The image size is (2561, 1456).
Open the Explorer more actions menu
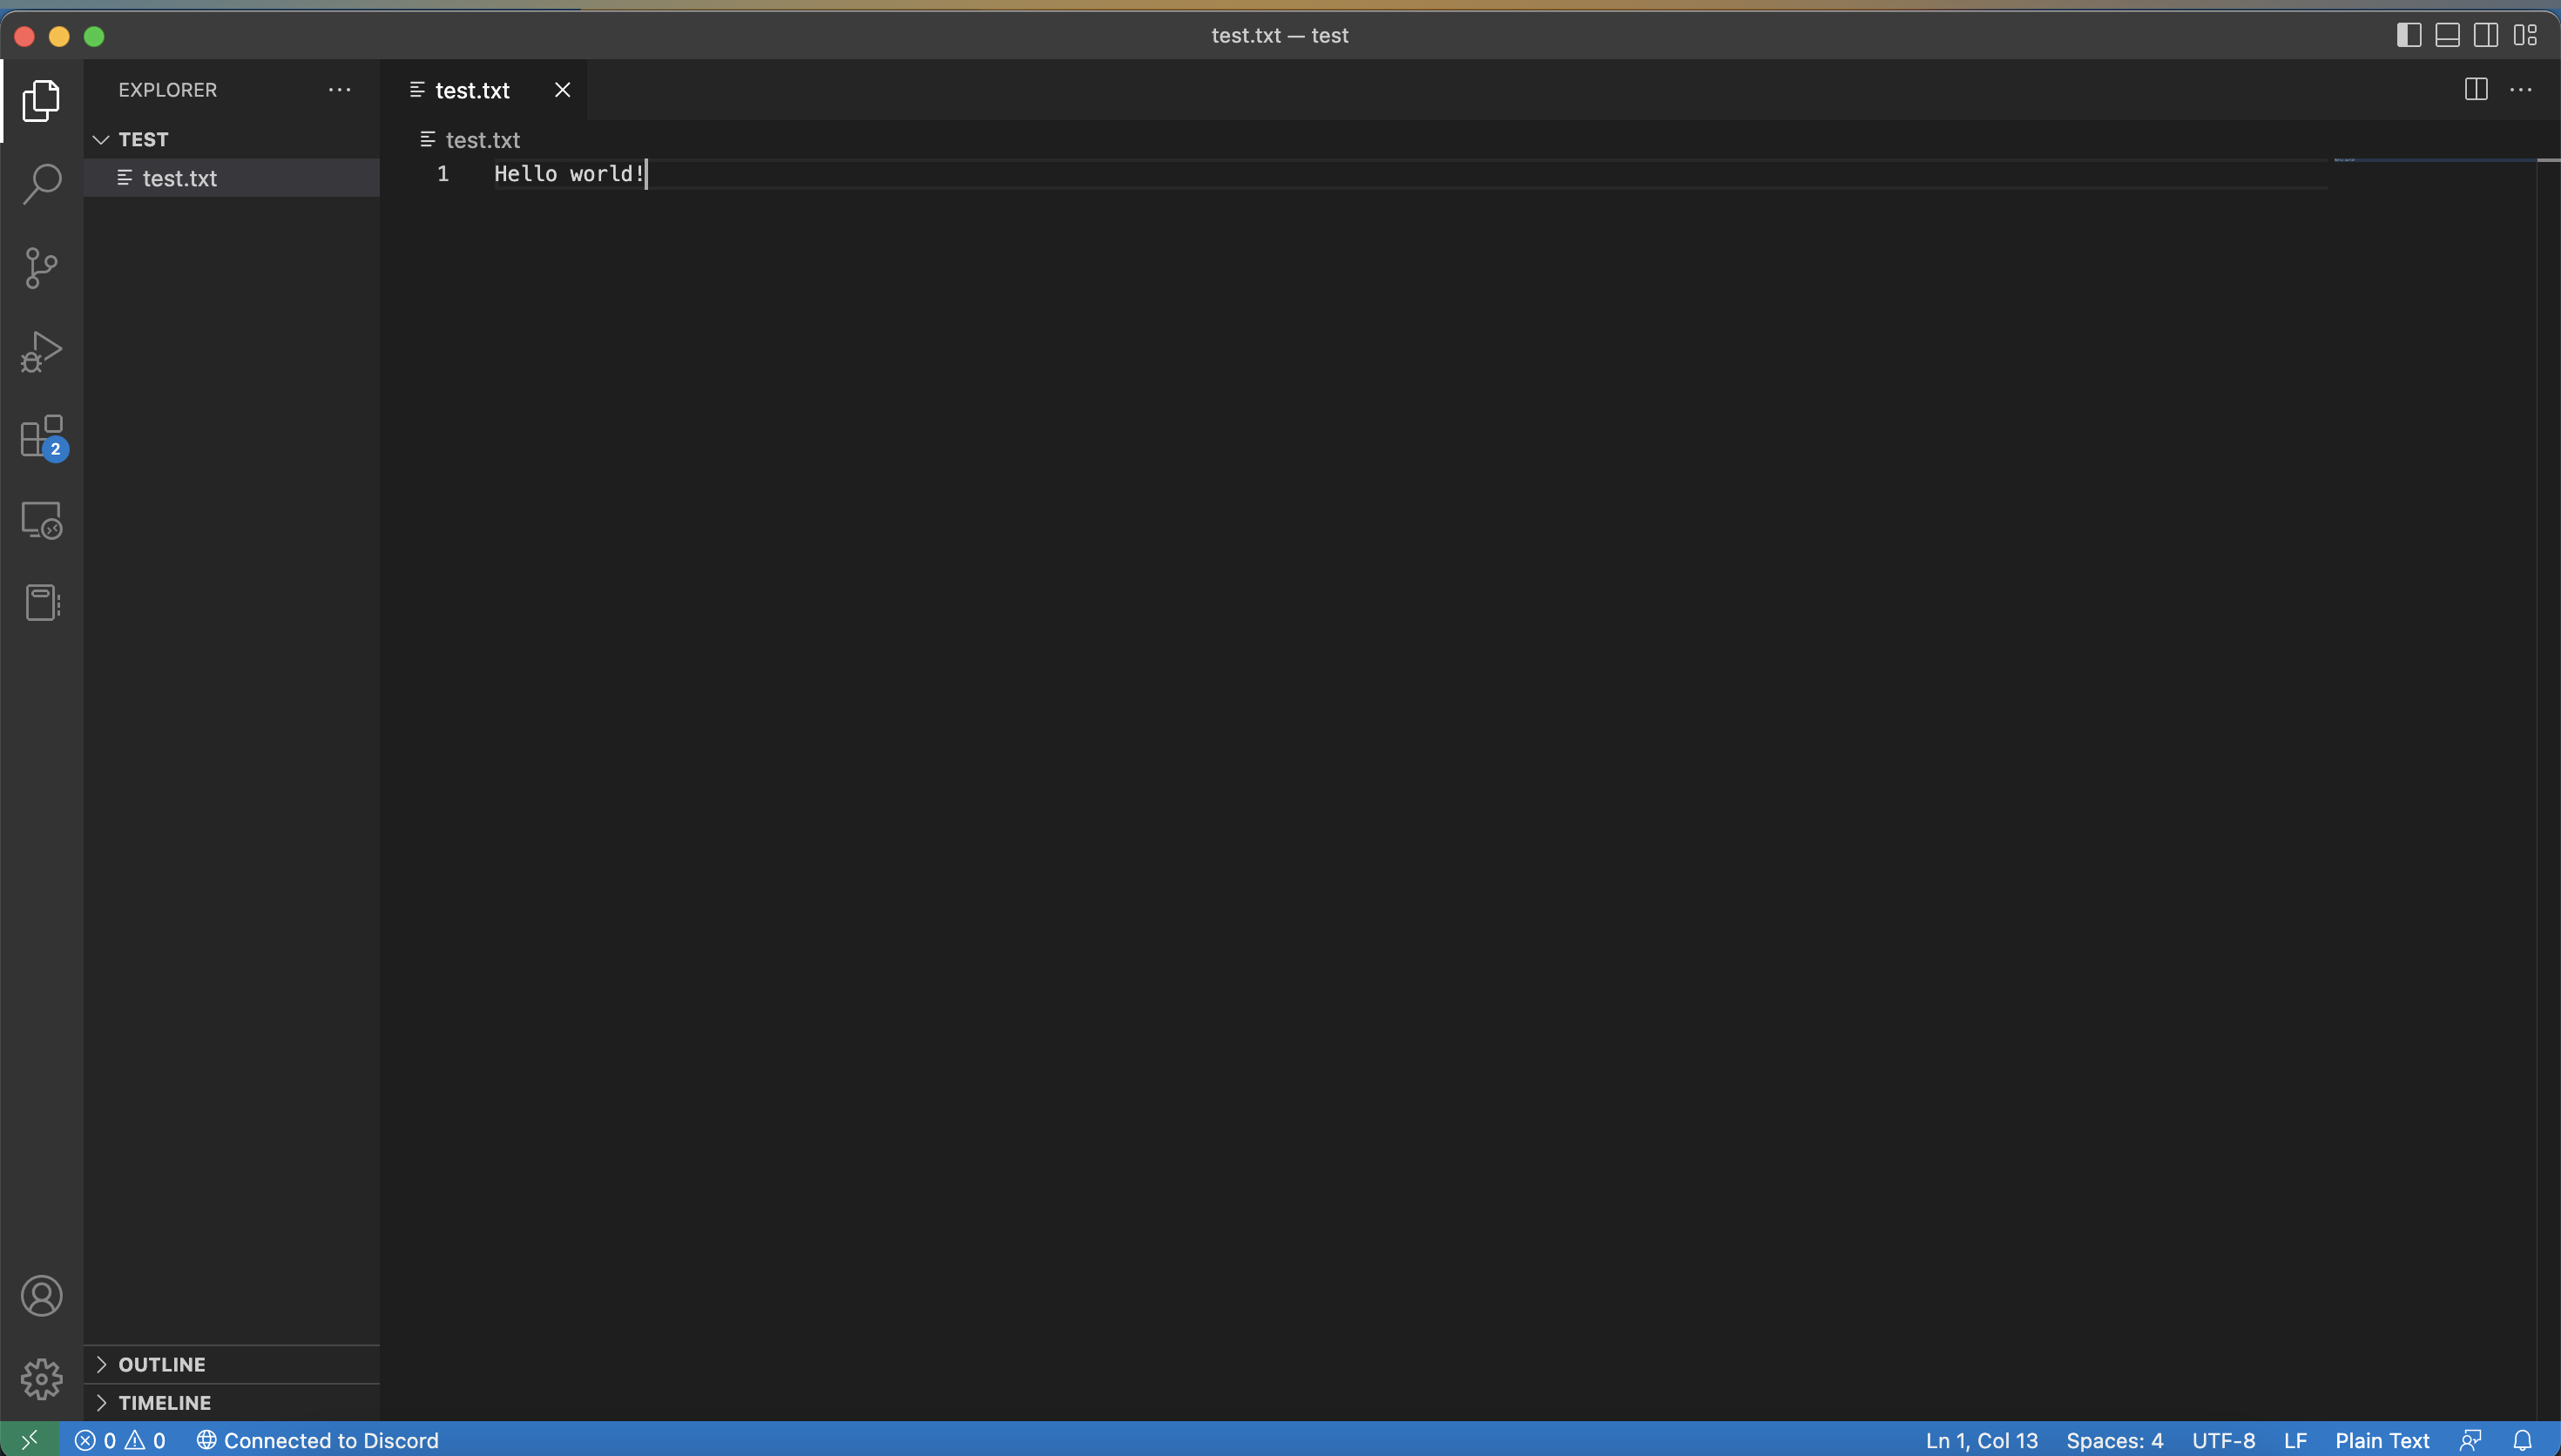[339, 90]
